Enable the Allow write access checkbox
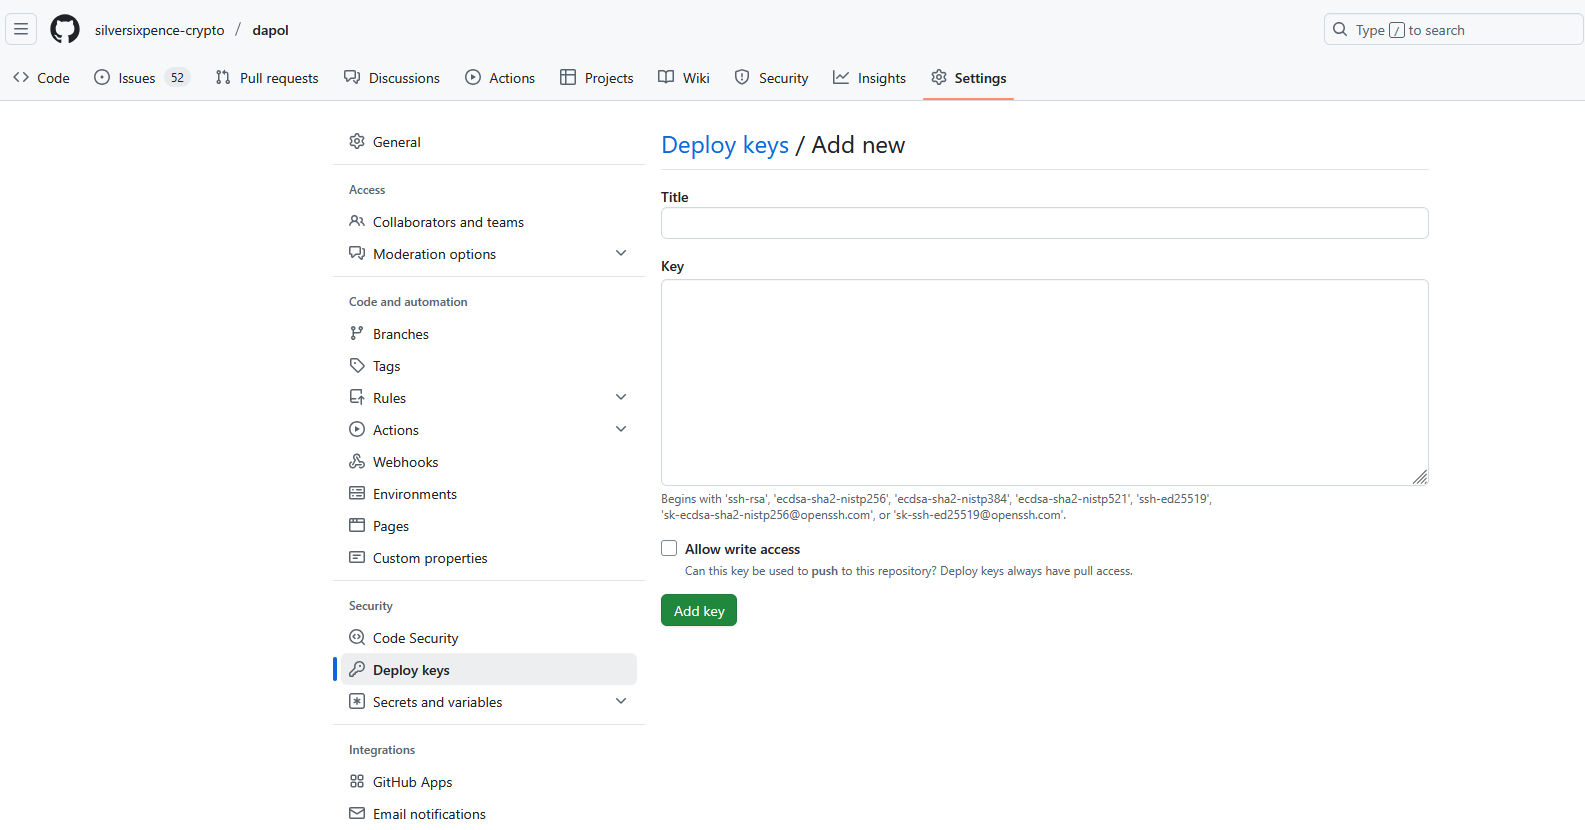Image resolution: width=1585 pixels, height=830 pixels. pyautogui.click(x=669, y=549)
